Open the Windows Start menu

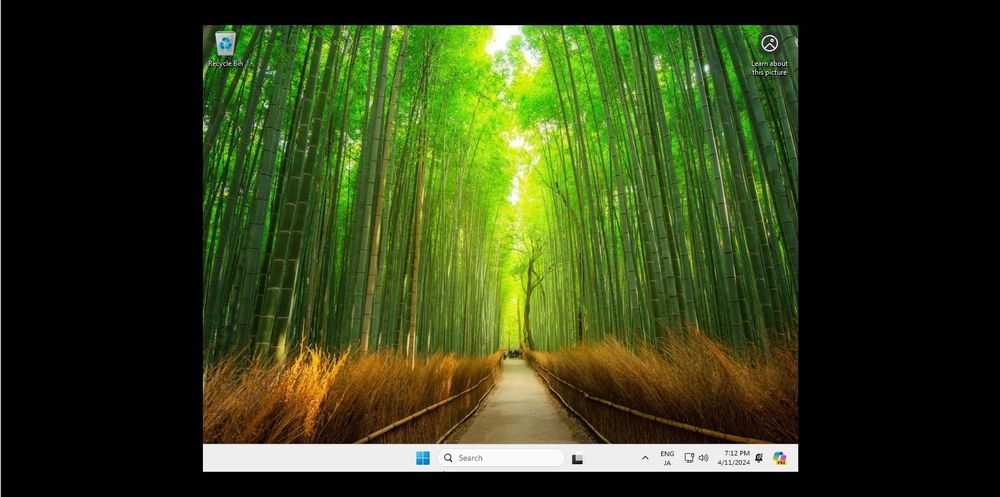[x=423, y=458]
